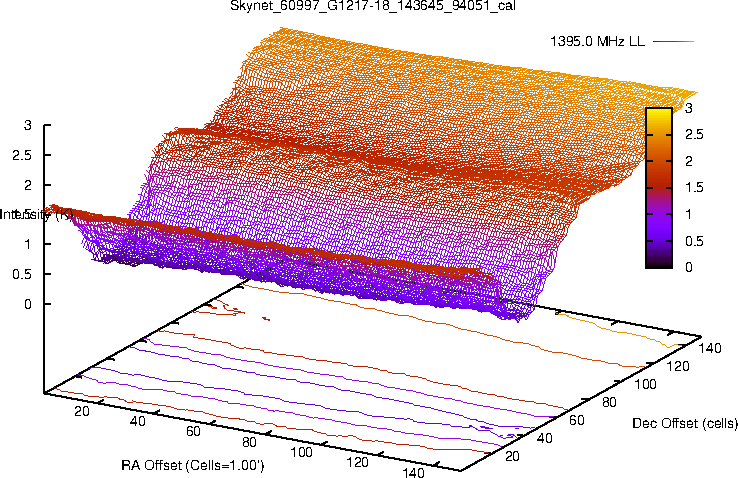Viewport: 738px width, 478px height.
Task: Select the color bar label 0
Action: click(689, 267)
